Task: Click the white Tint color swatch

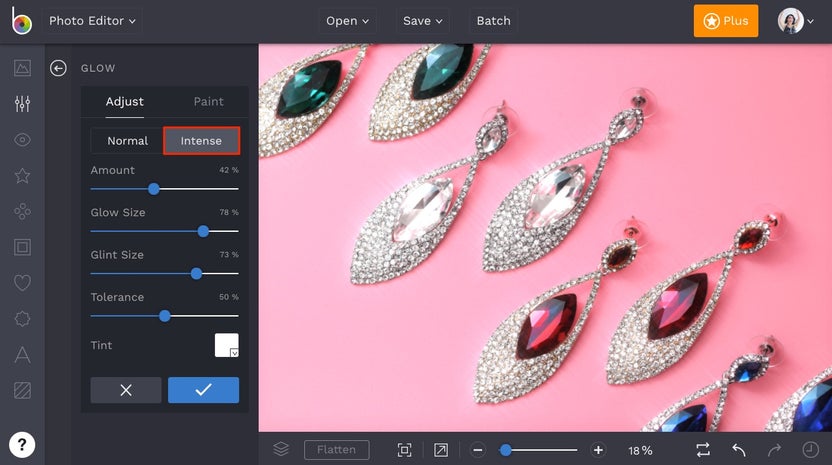Action: (x=227, y=345)
